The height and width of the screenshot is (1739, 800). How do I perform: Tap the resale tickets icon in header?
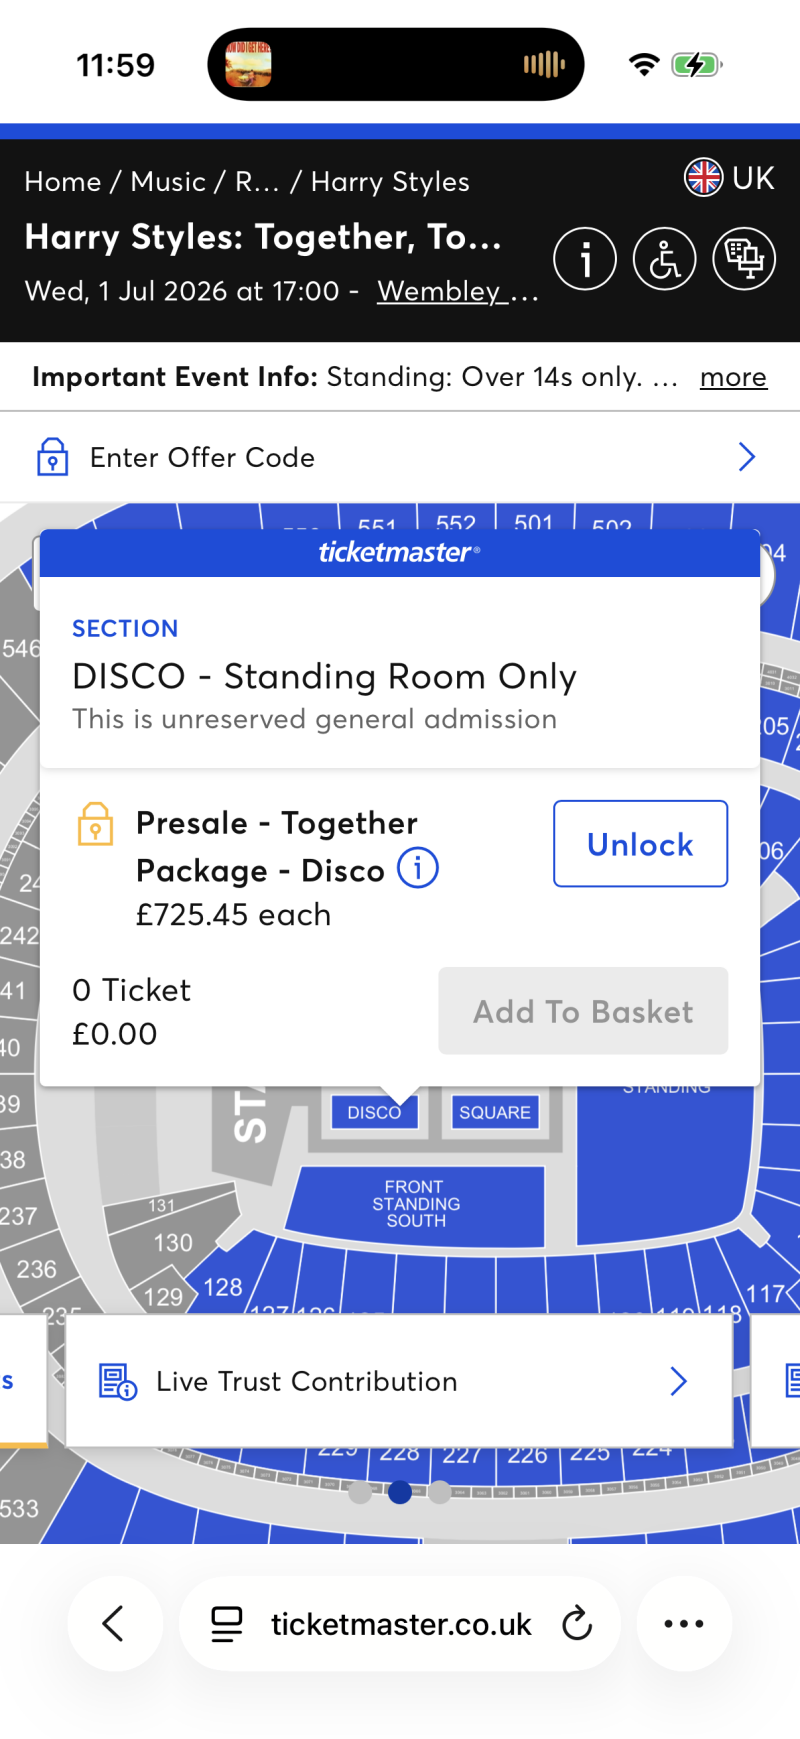tap(743, 259)
